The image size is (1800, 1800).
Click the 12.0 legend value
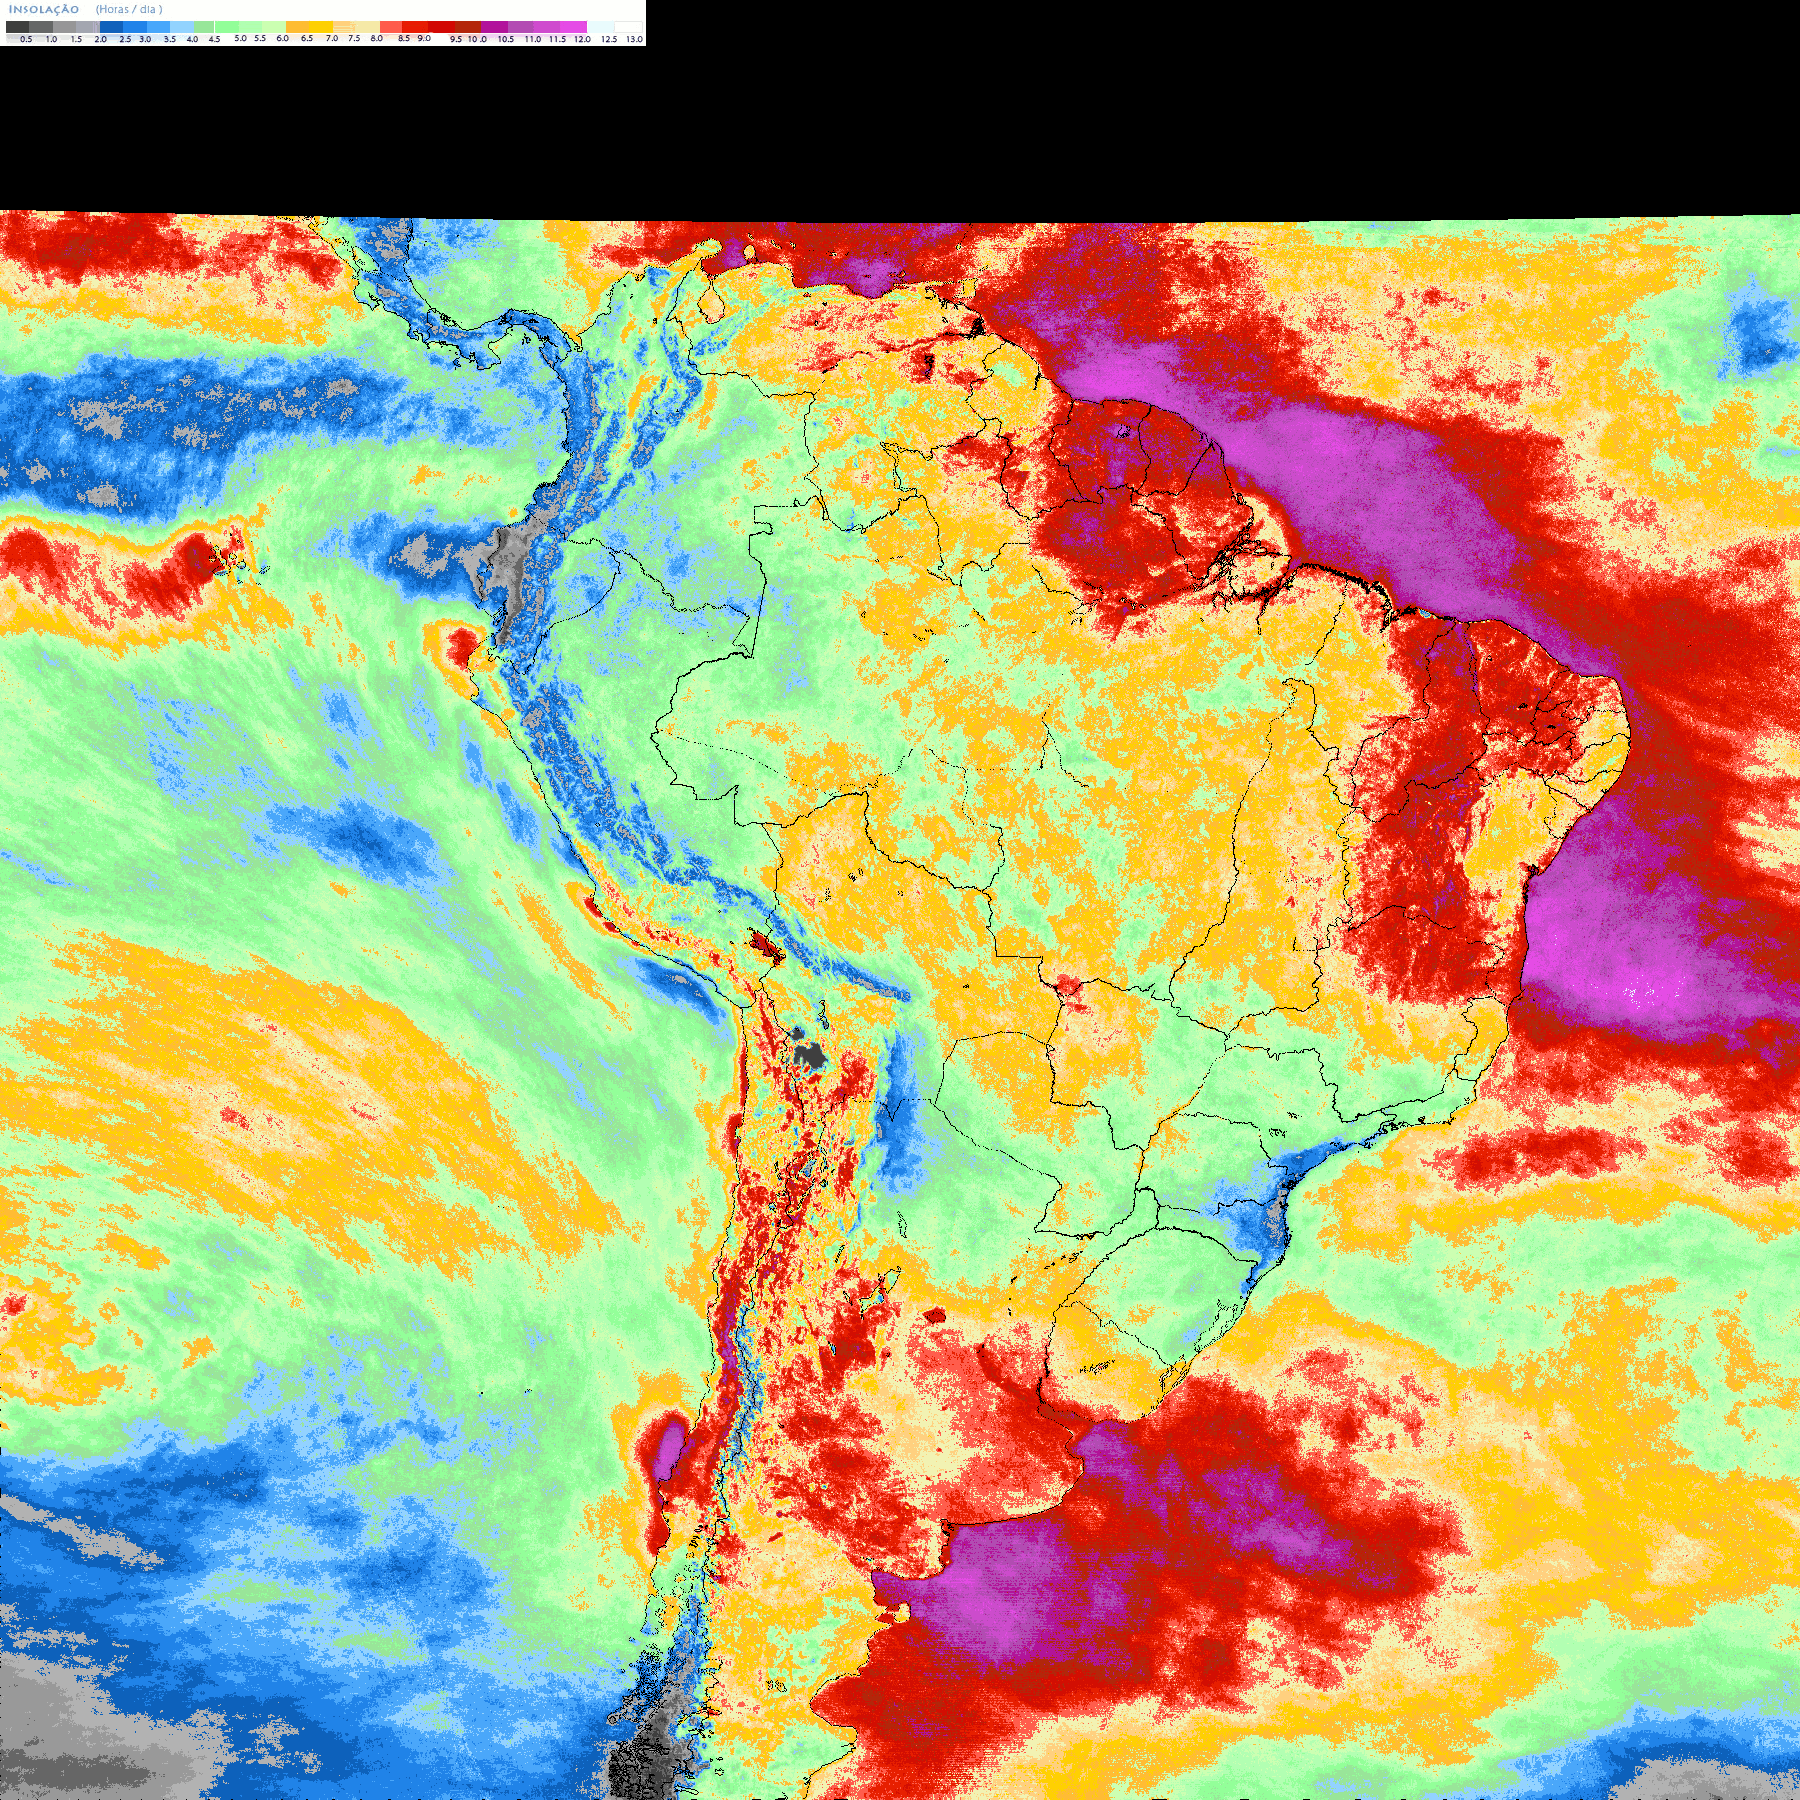point(582,39)
